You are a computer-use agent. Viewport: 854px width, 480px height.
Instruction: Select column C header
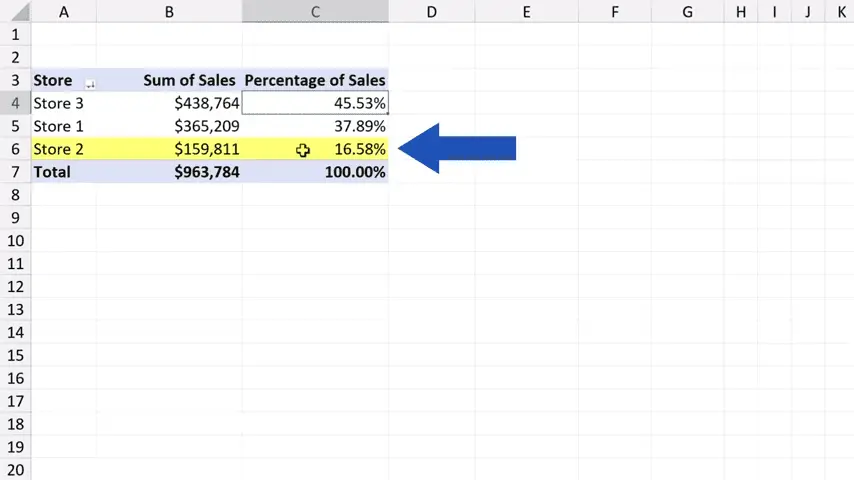(x=314, y=12)
